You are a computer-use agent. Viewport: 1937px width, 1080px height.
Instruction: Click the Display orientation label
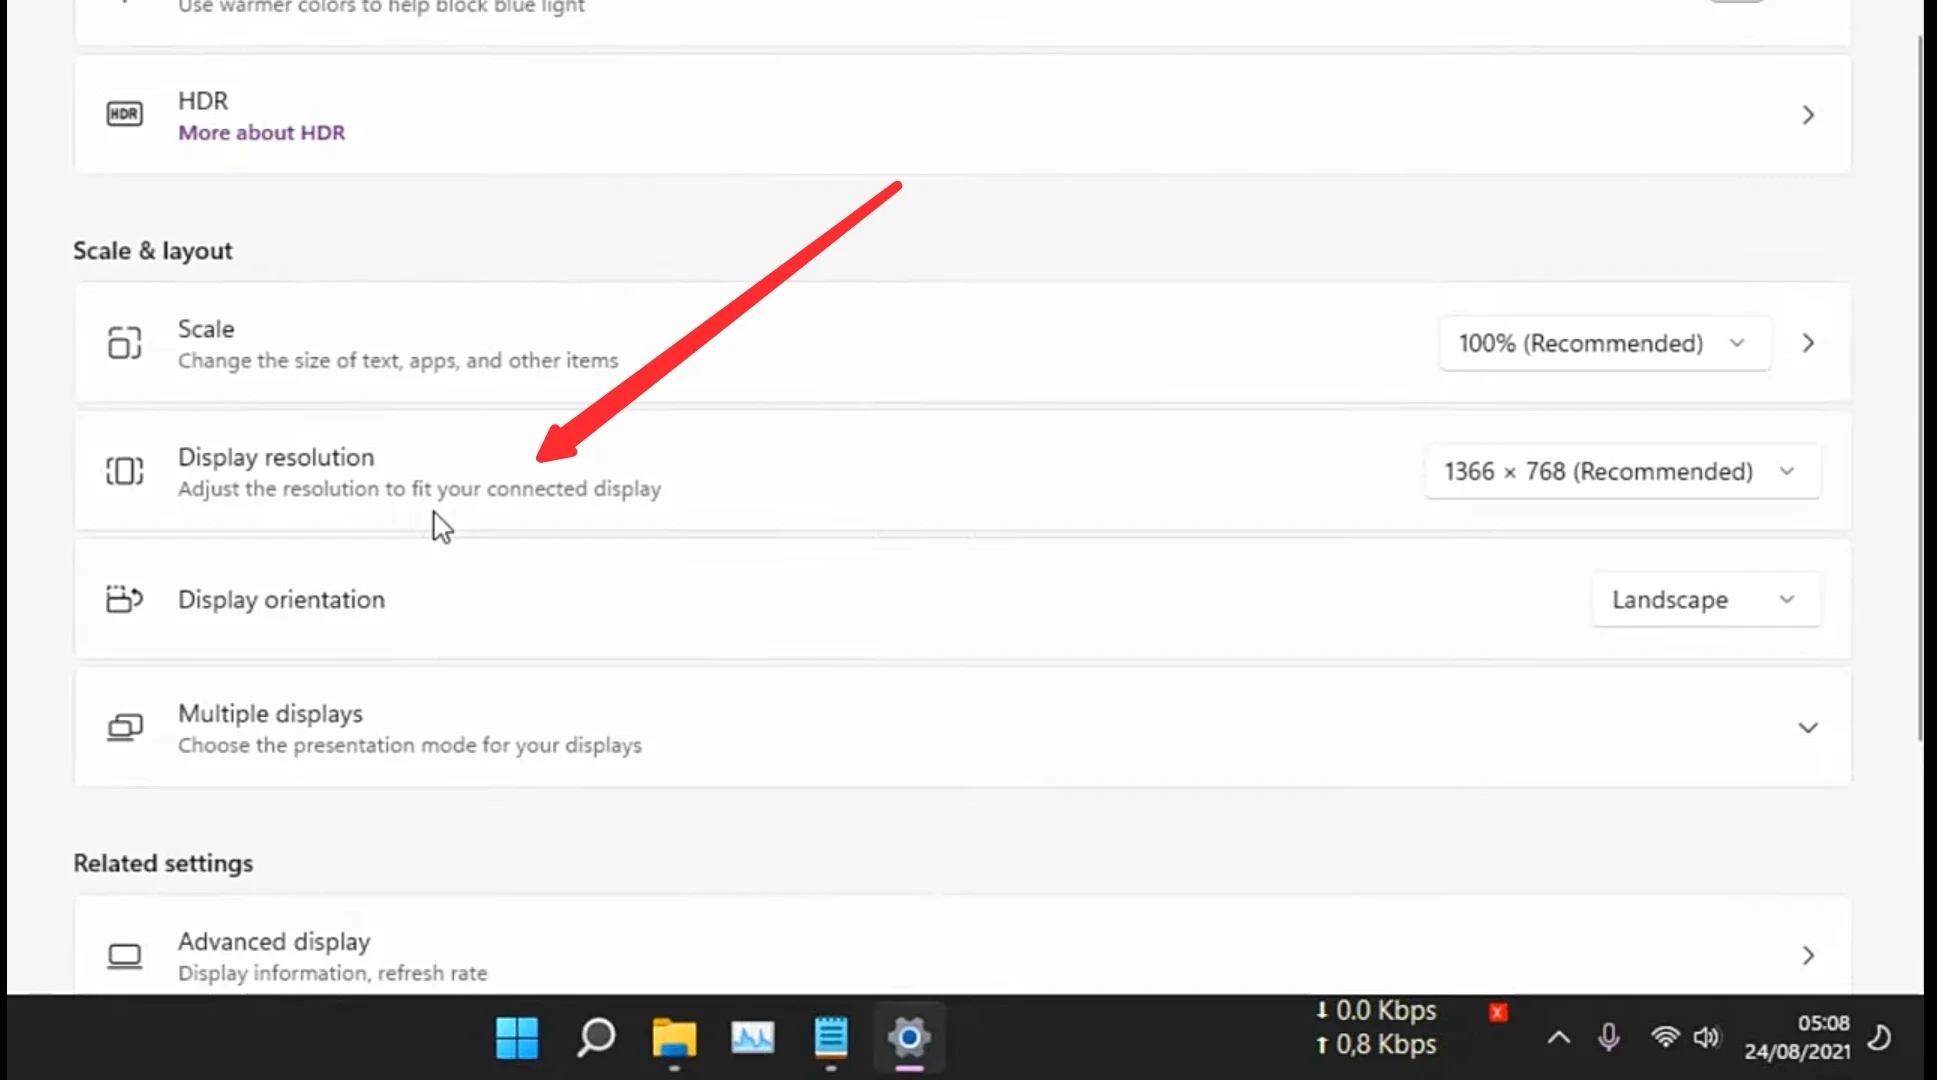pyautogui.click(x=281, y=599)
